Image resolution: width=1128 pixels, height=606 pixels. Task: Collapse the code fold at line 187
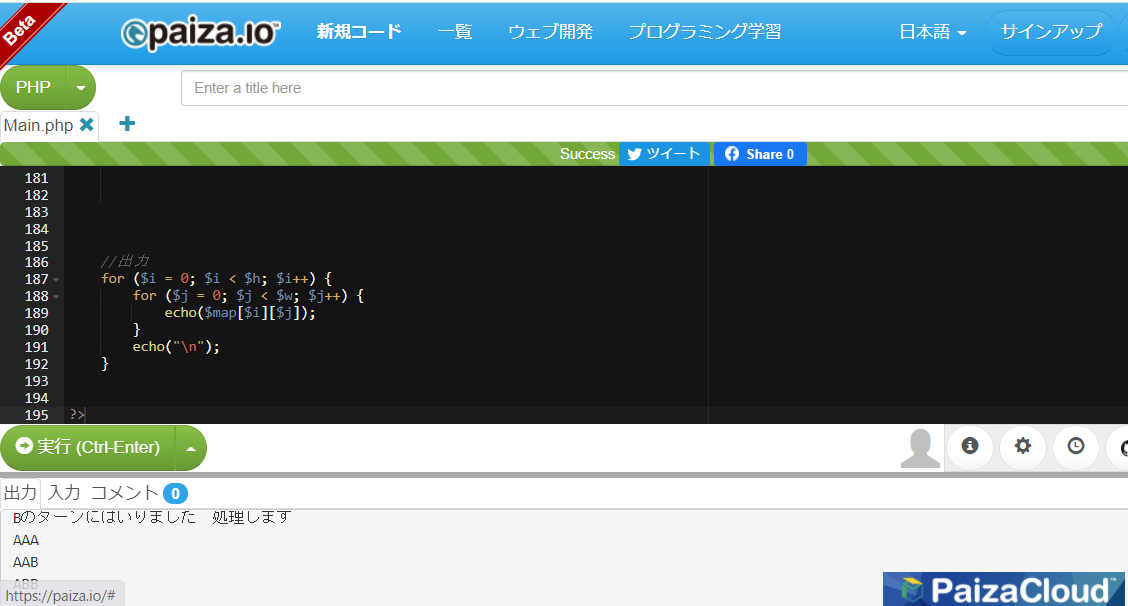point(56,279)
